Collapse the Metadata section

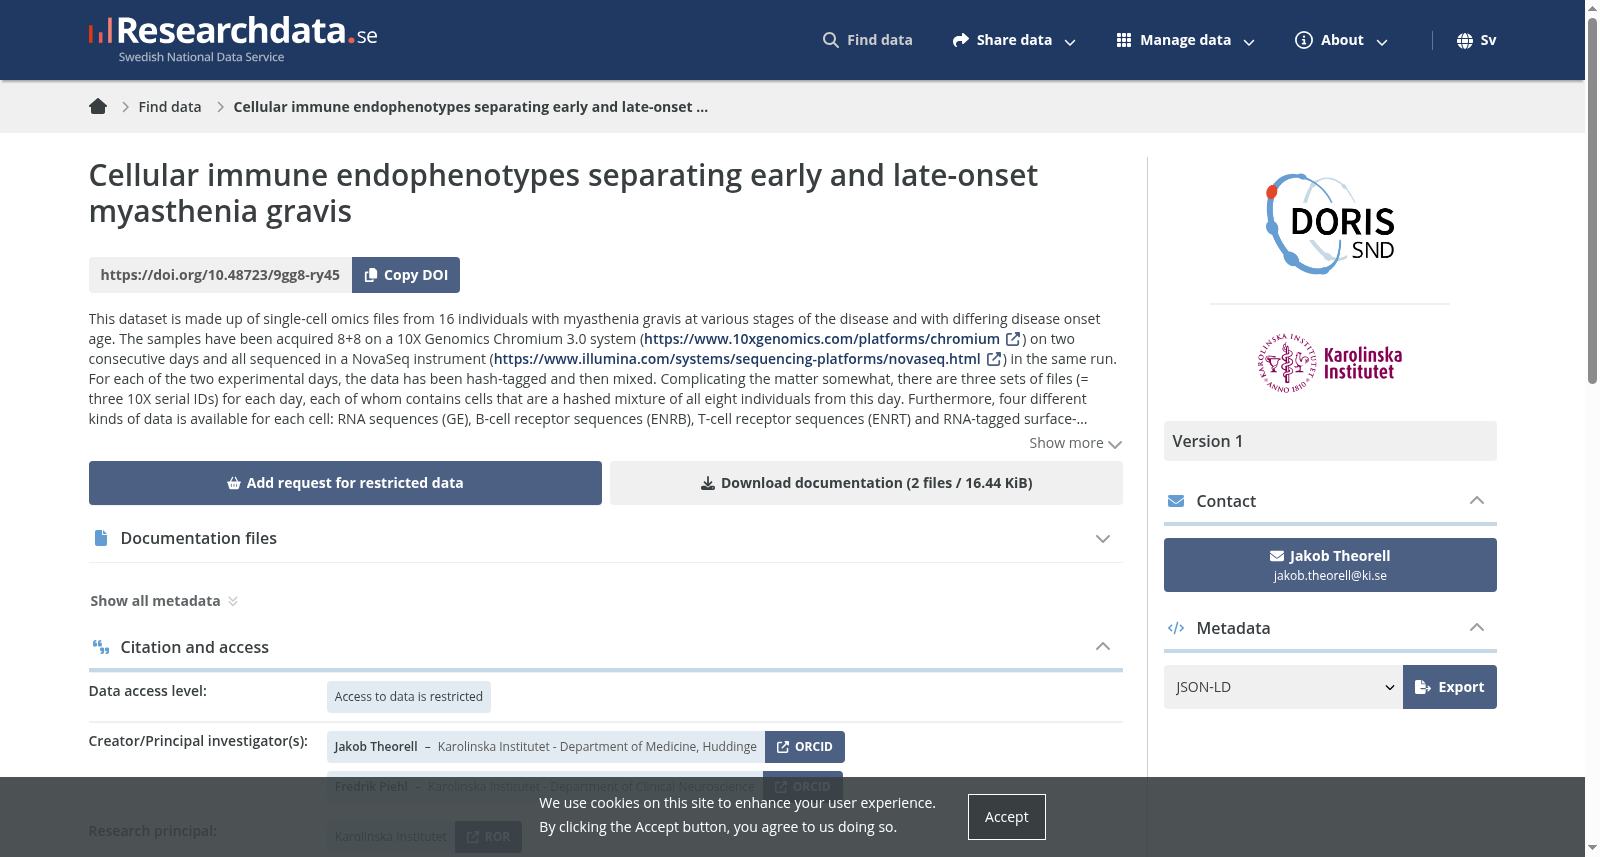(1330, 628)
